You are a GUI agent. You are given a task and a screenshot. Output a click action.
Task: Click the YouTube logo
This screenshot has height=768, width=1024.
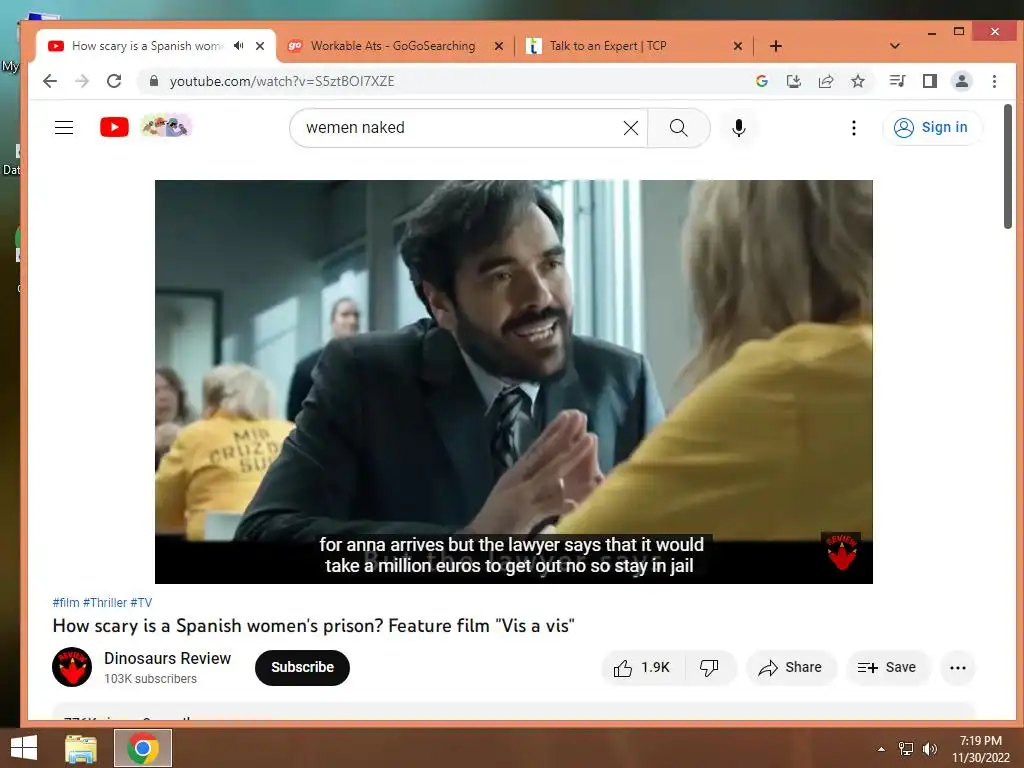click(x=114, y=127)
